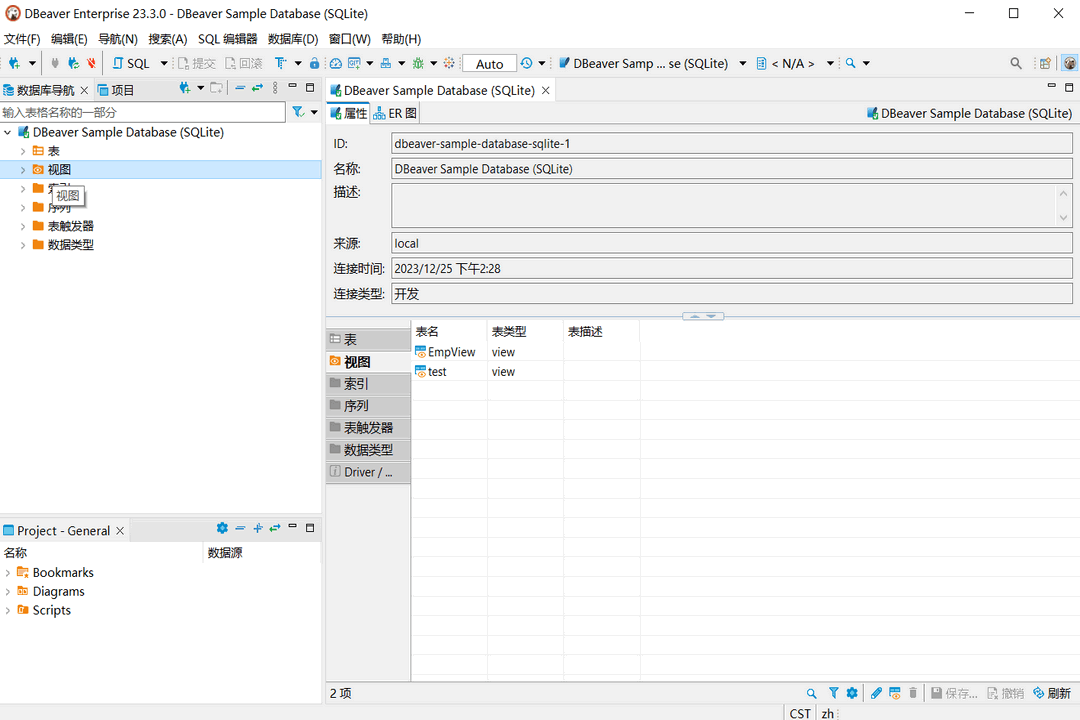
Task: Toggle the Auto commit mode box
Action: [489, 64]
